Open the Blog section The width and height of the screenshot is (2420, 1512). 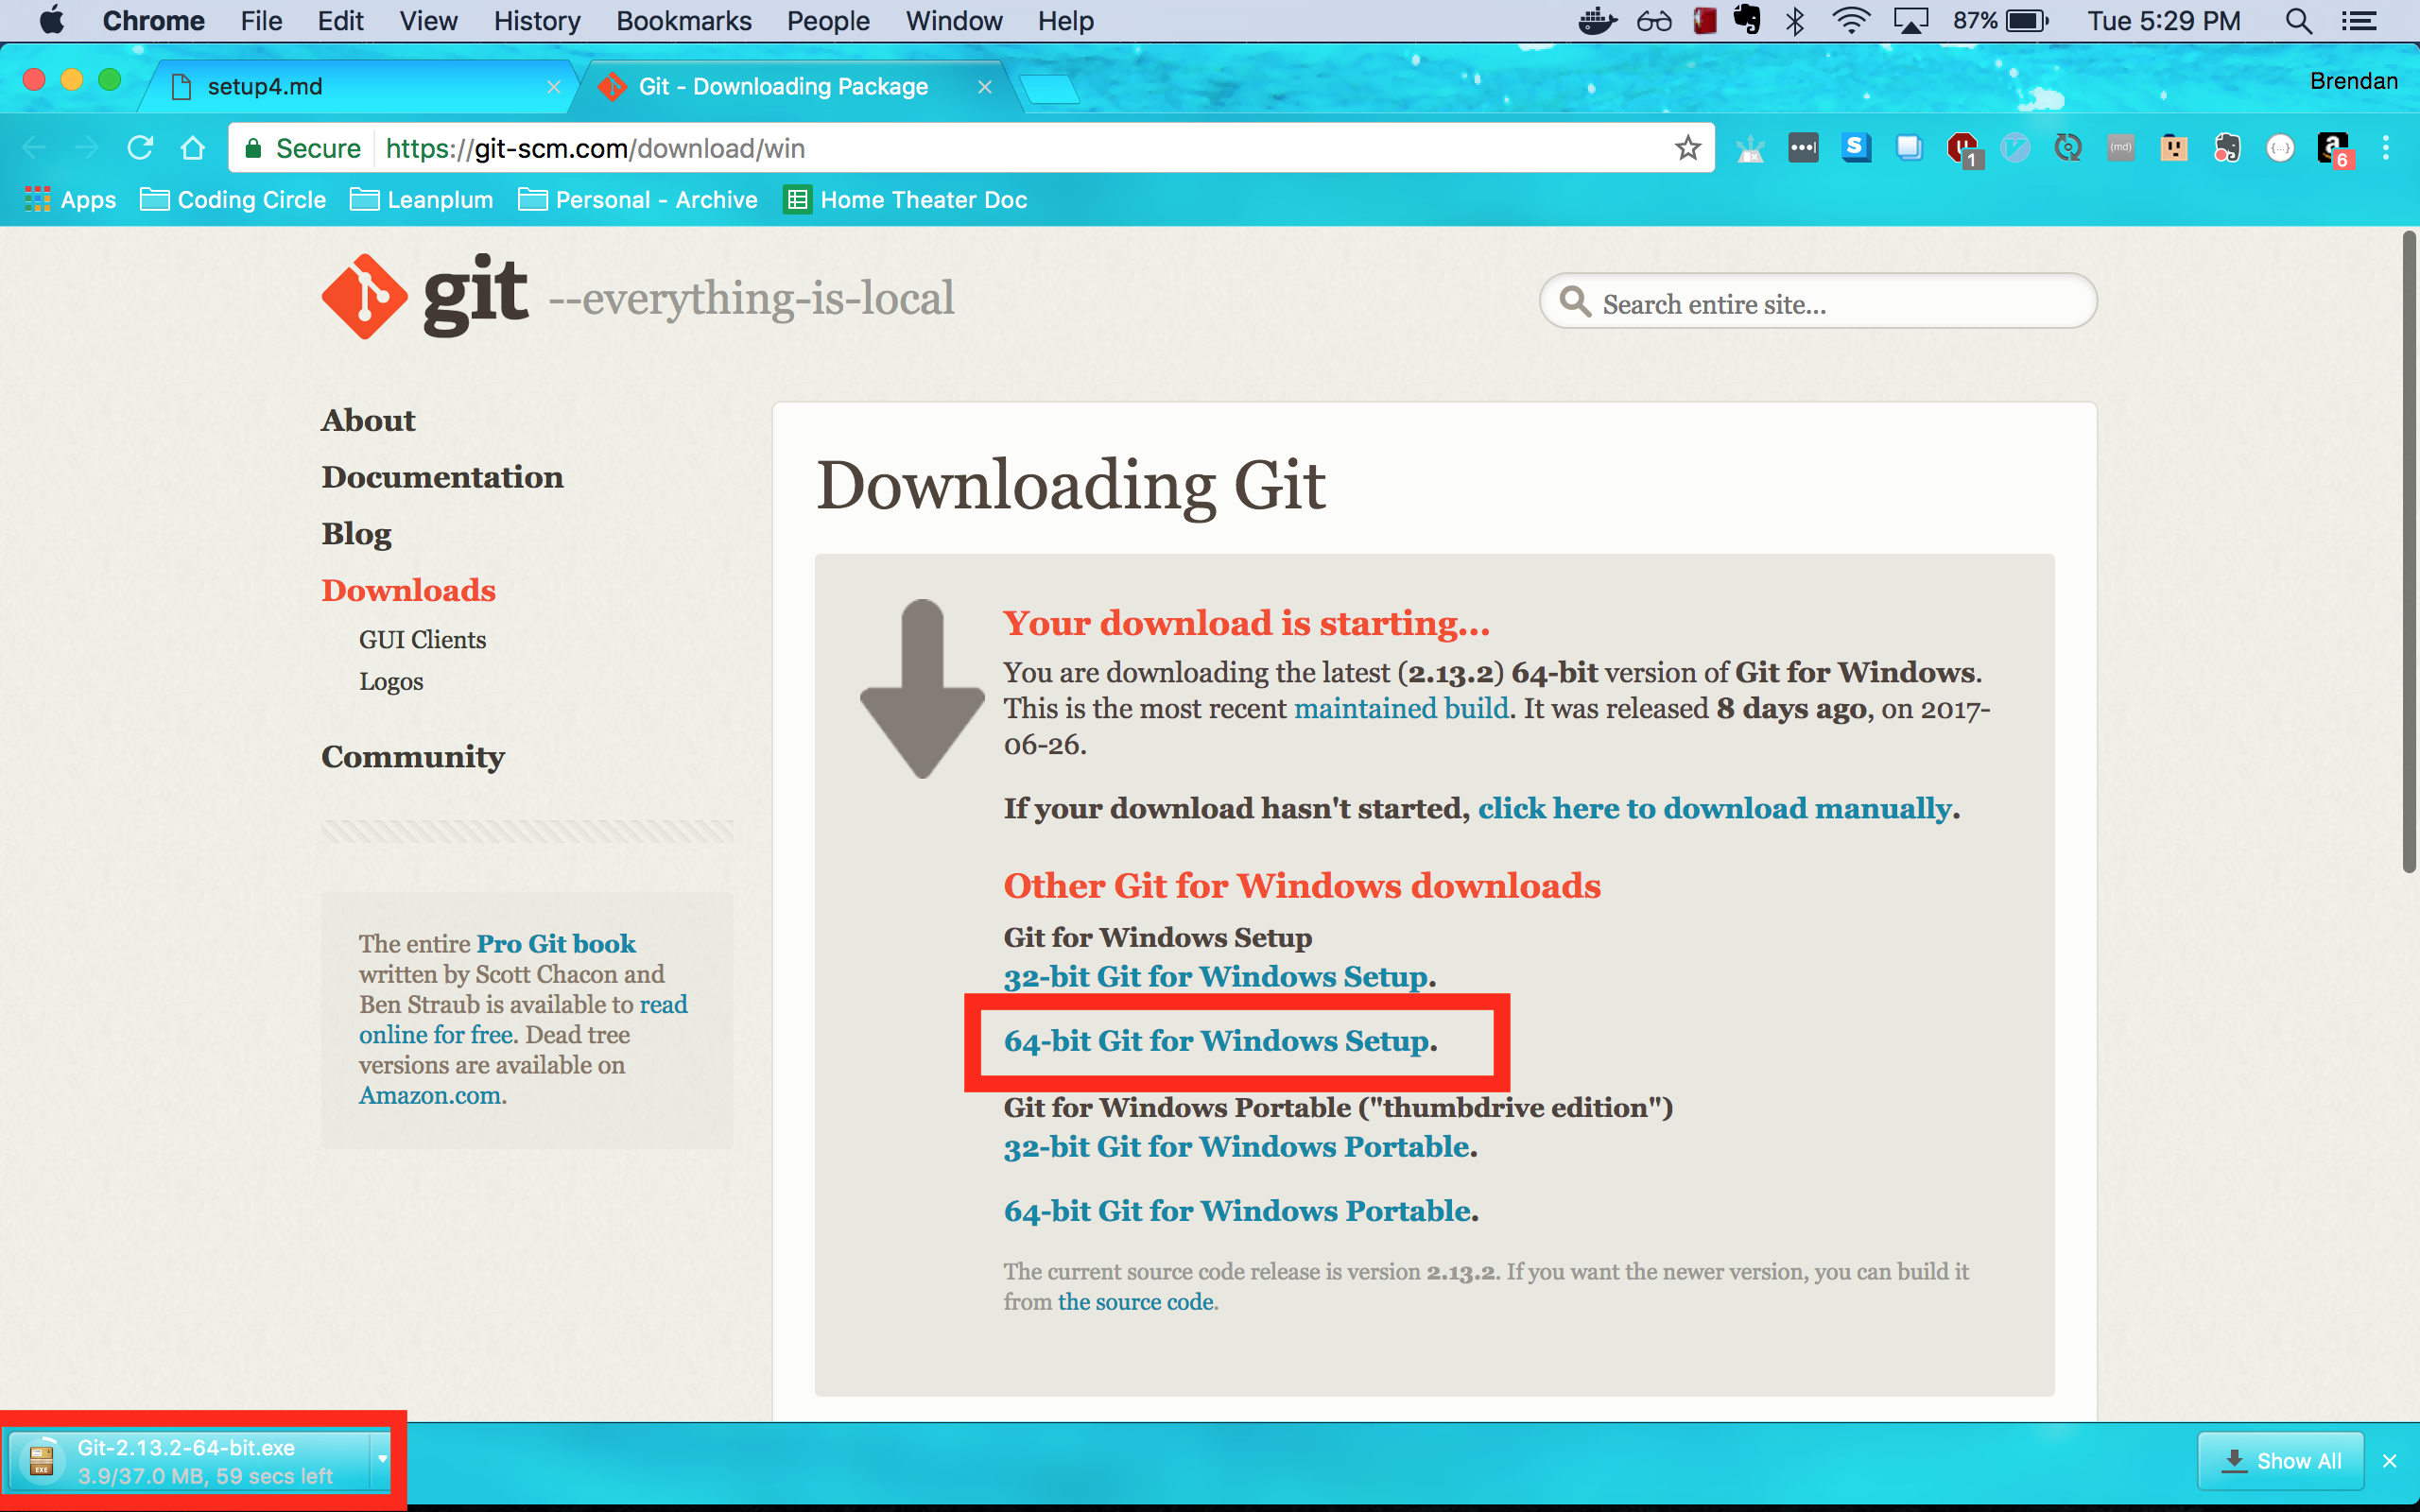click(x=356, y=534)
